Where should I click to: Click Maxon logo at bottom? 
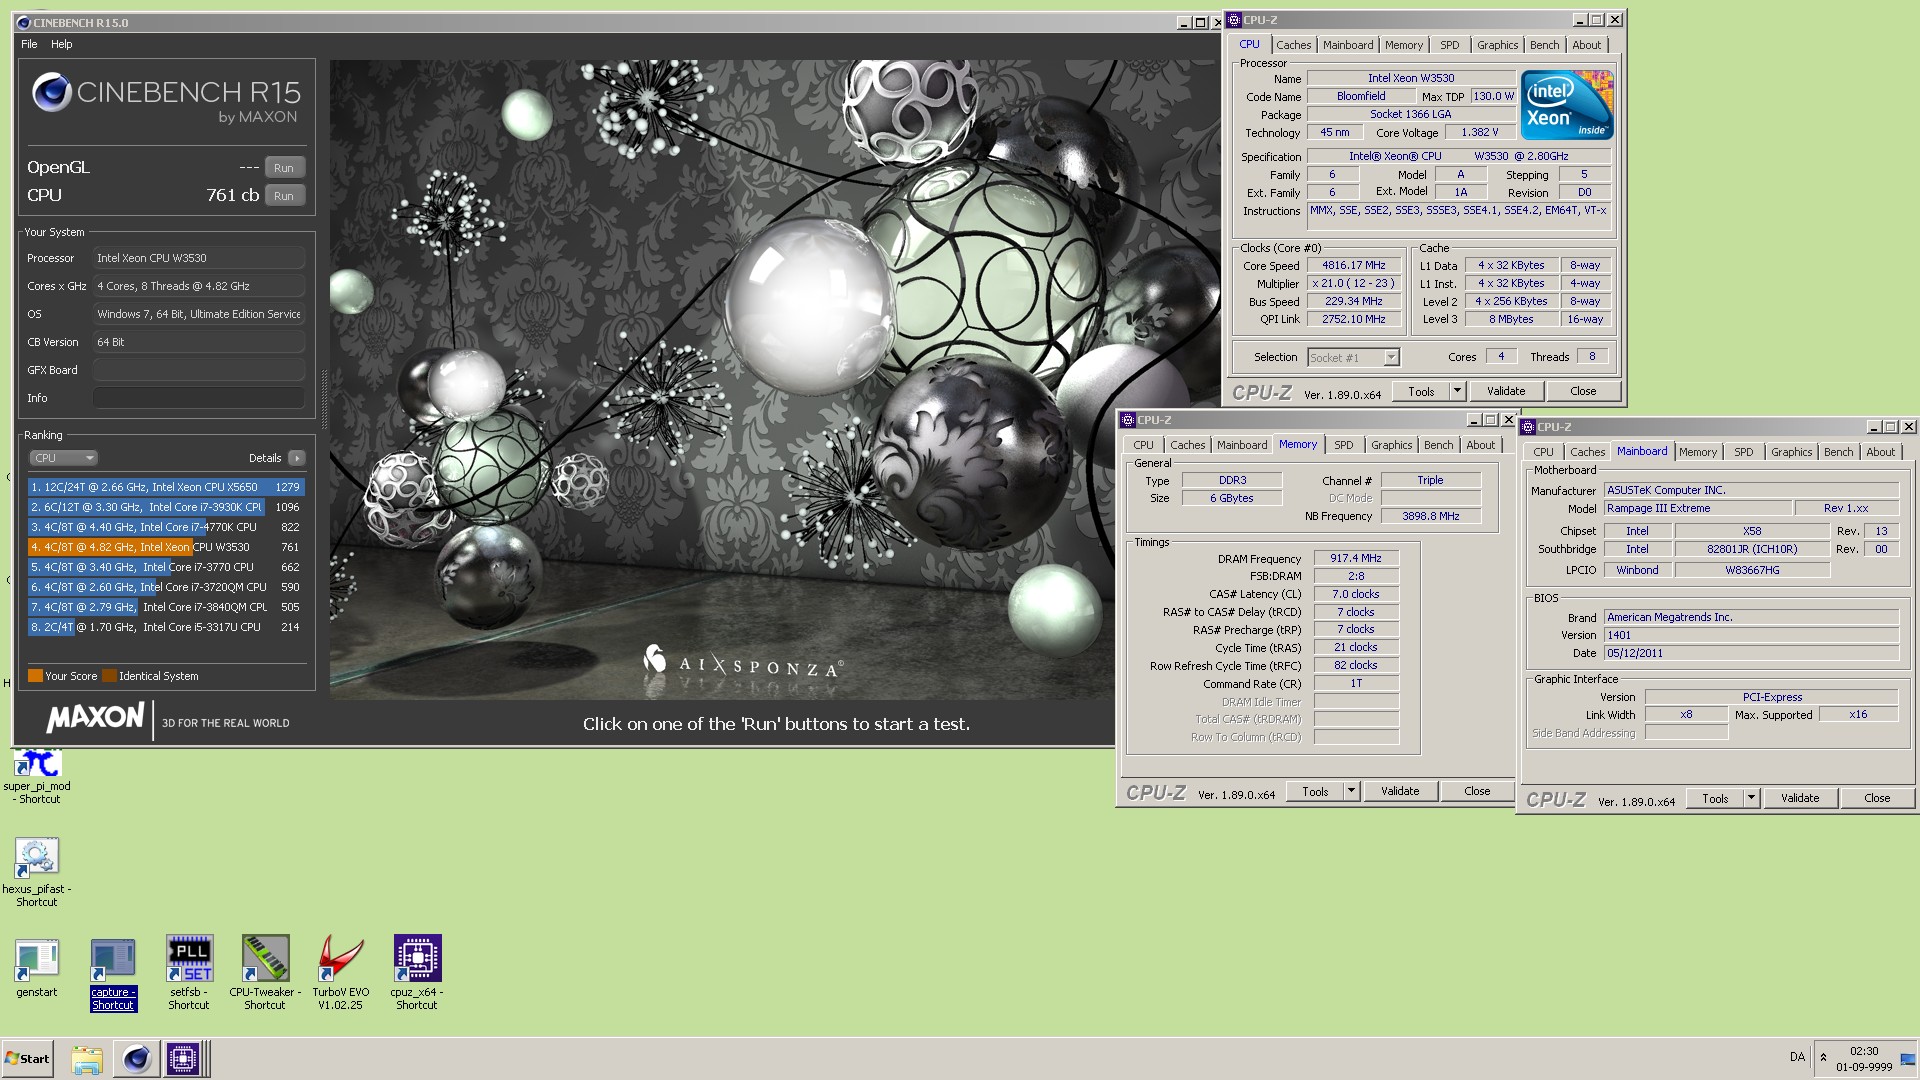[x=95, y=718]
